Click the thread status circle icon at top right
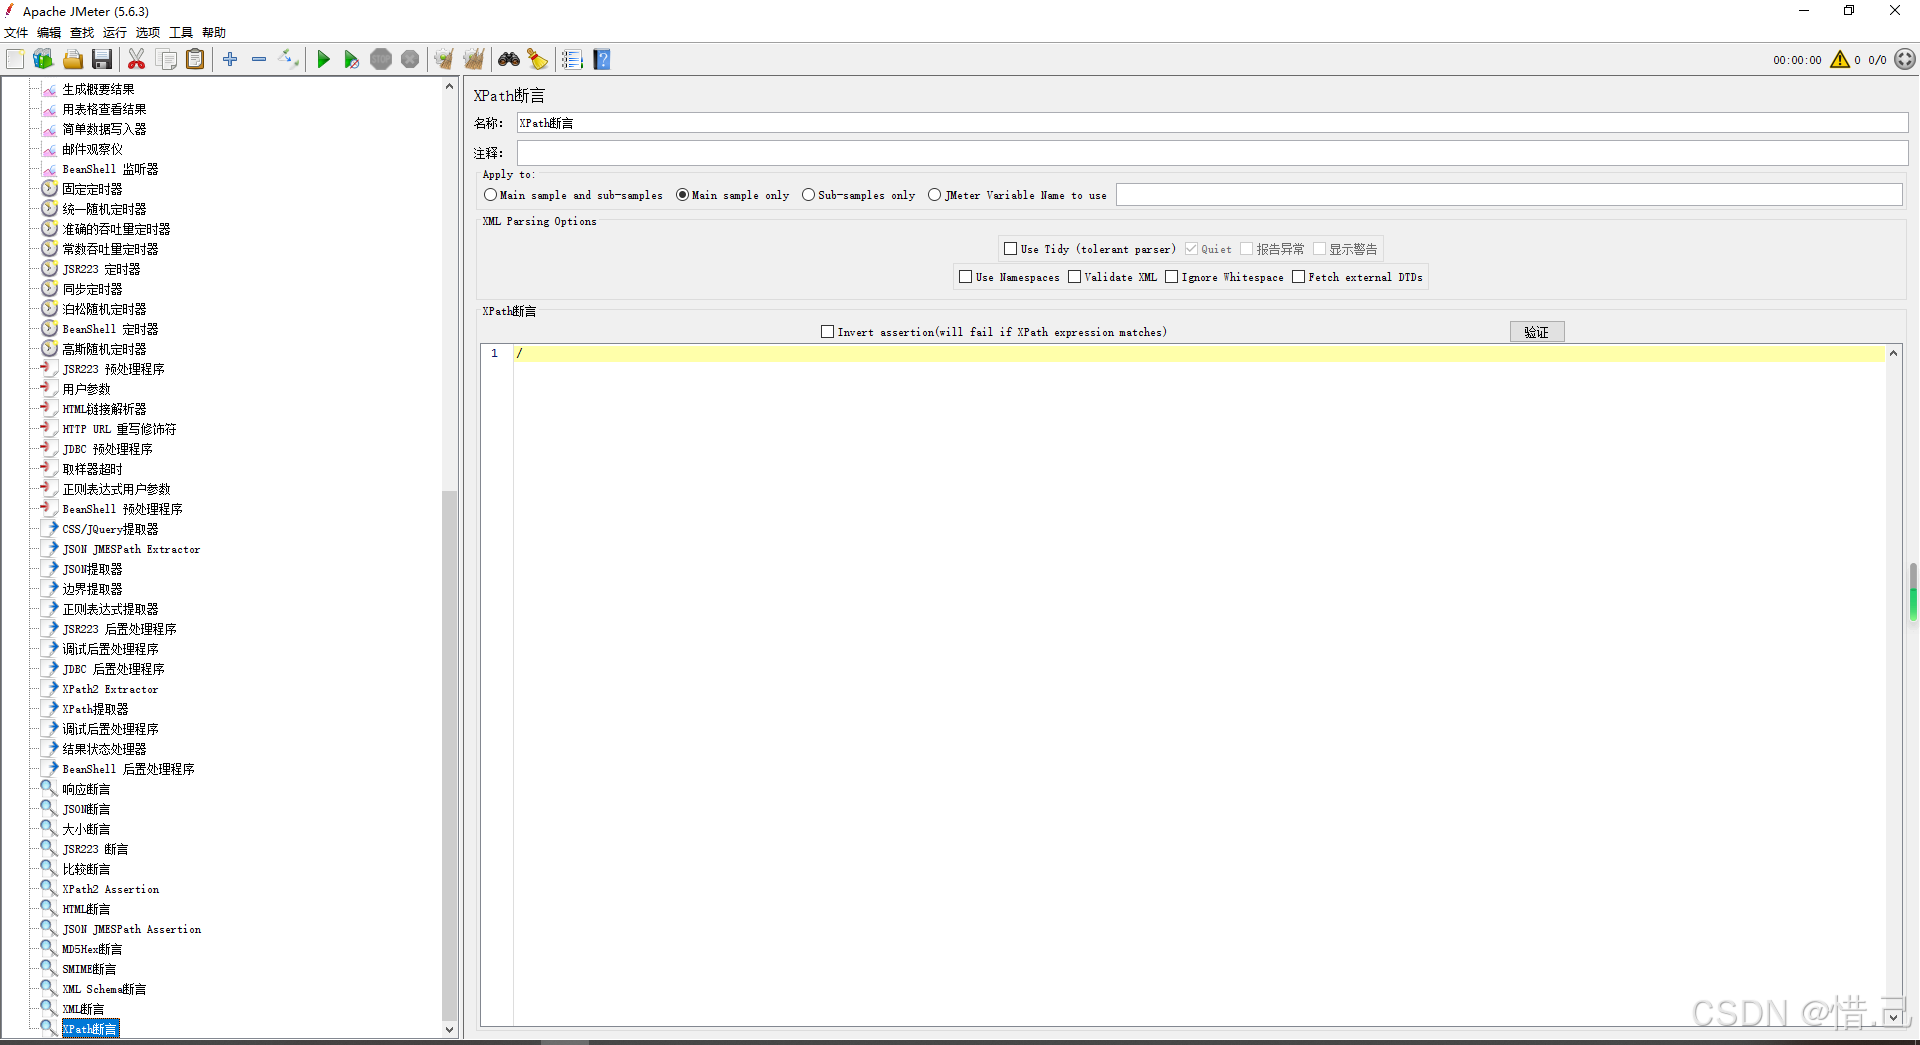This screenshot has width=1920, height=1045. (1905, 60)
